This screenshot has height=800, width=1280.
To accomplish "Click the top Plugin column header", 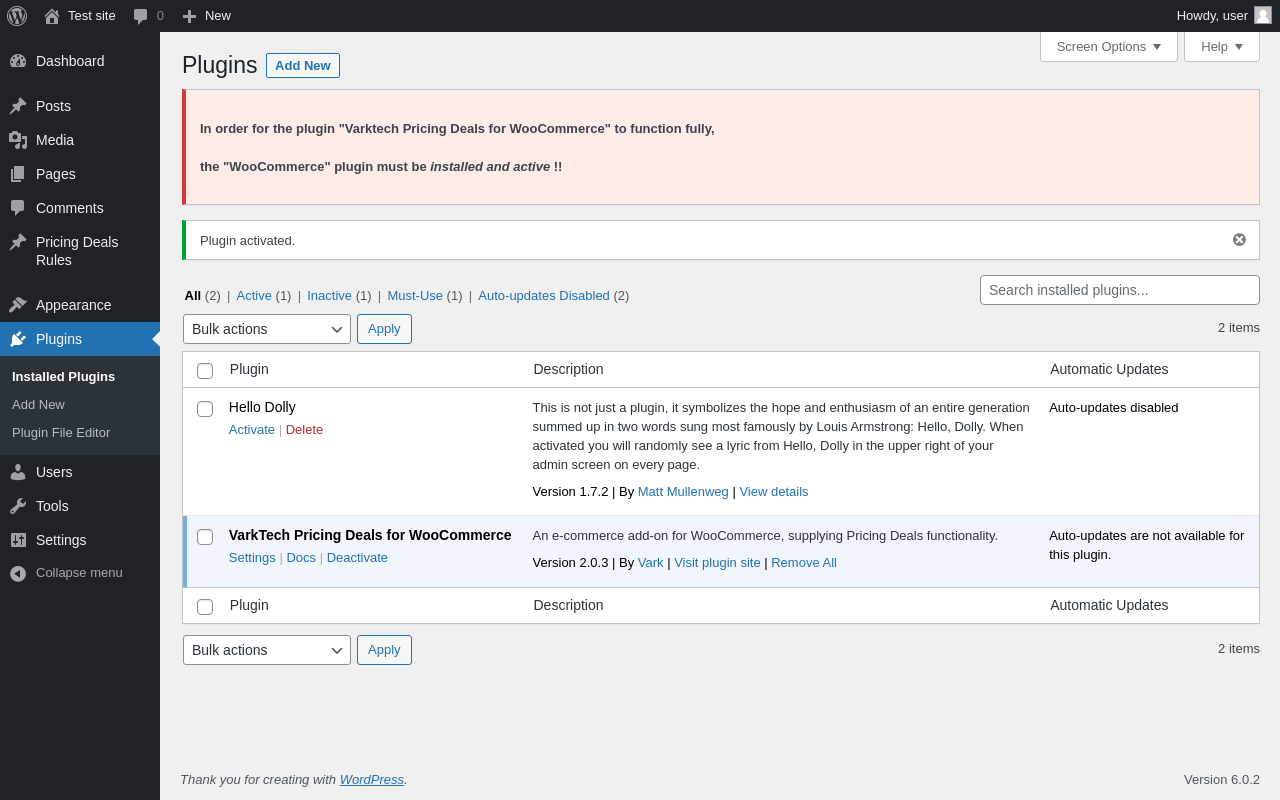I will 249,369.
